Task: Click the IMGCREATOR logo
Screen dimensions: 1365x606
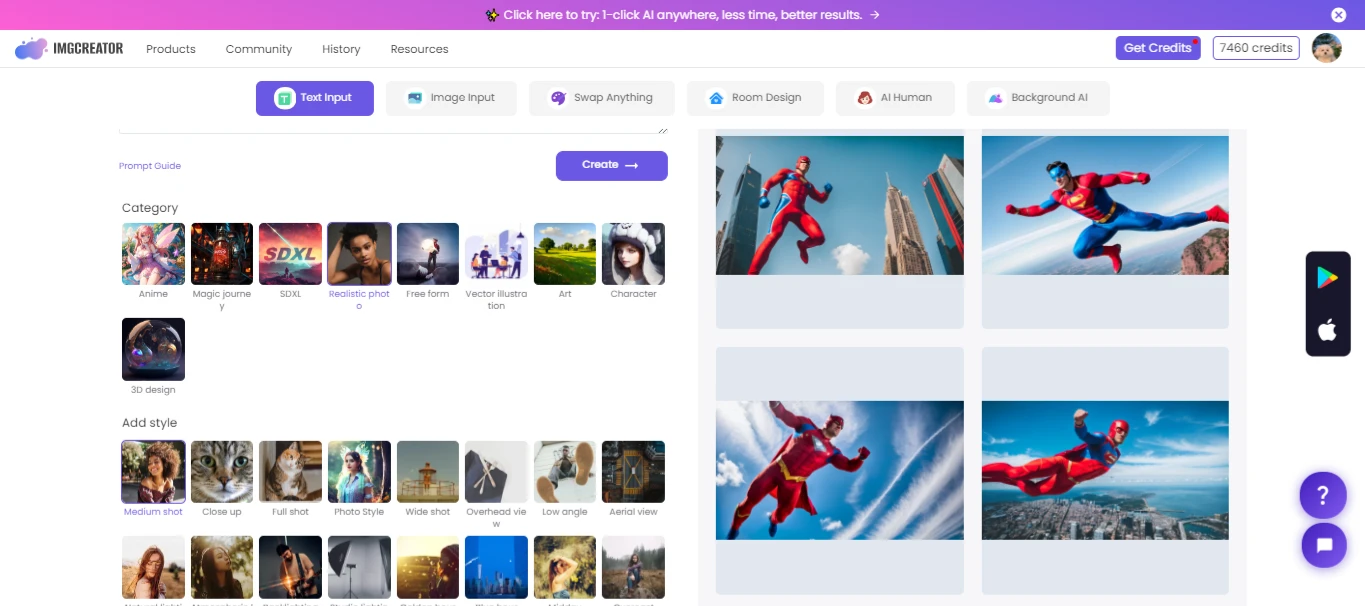Action: (x=69, y=48)
